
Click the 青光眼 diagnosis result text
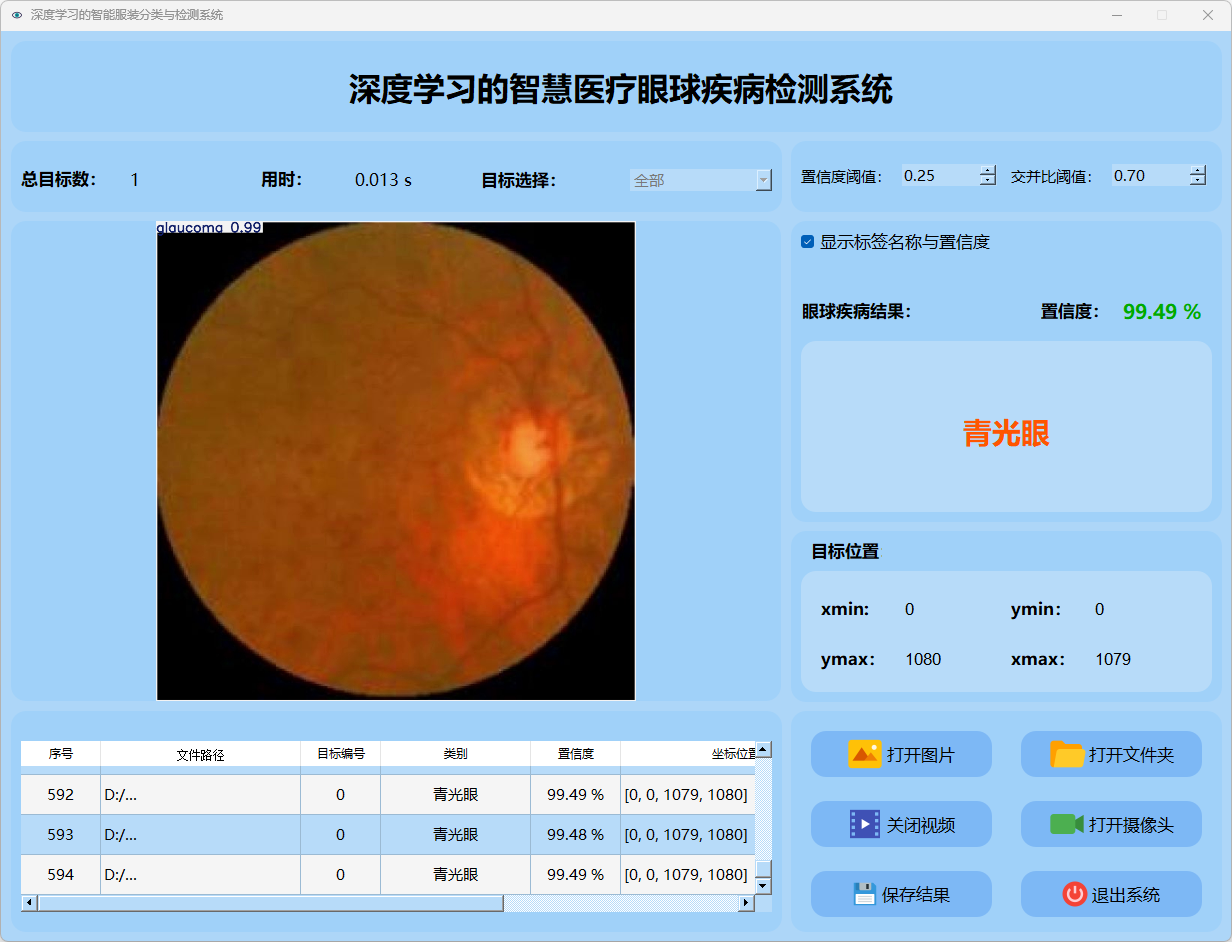[1006, 433]
